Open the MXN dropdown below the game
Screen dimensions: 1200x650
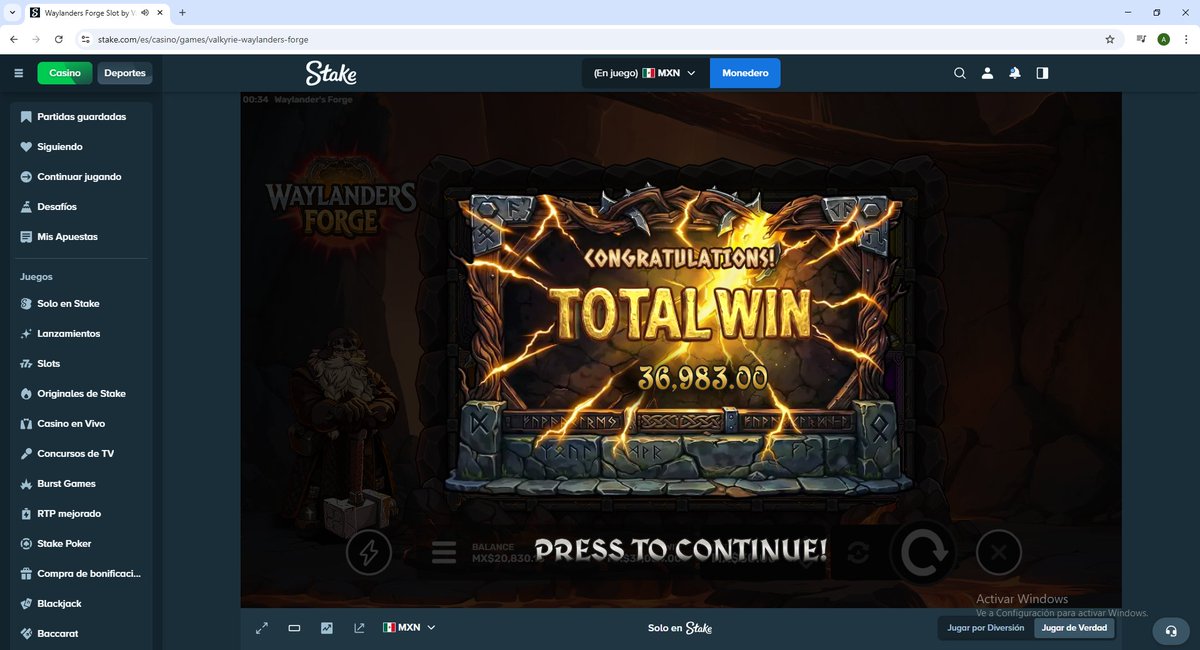tap(409, 628)
